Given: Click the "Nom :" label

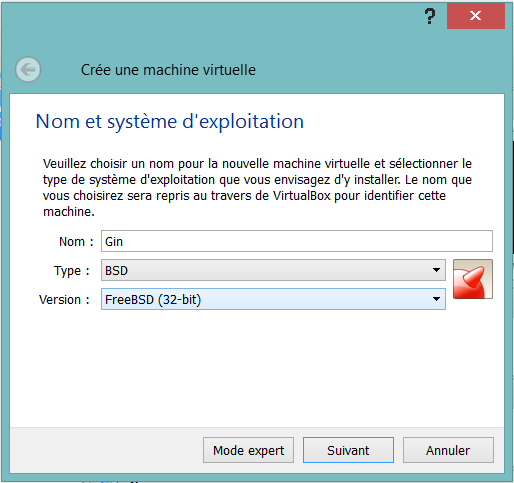Looking at the screenshot, I should [x=76, y=241].
